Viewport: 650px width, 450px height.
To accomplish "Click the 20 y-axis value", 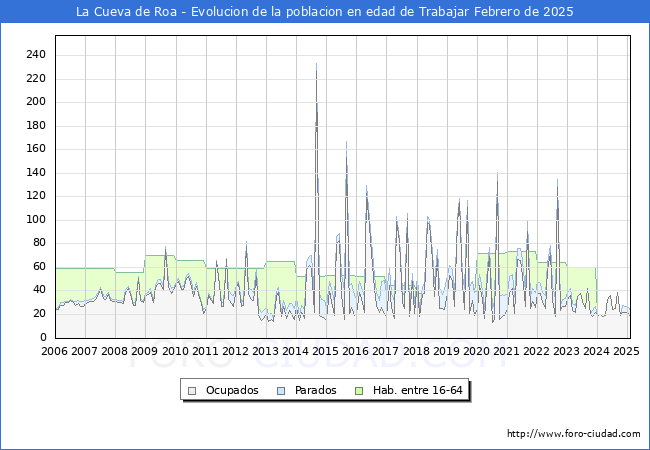I will [40, 313].
